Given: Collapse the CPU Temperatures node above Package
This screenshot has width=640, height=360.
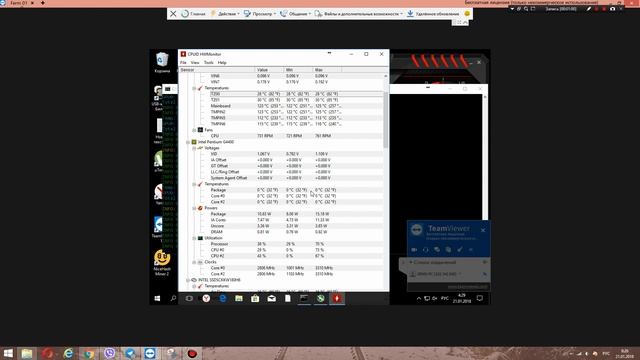Looking at the screenshot, I should (194, 184).
